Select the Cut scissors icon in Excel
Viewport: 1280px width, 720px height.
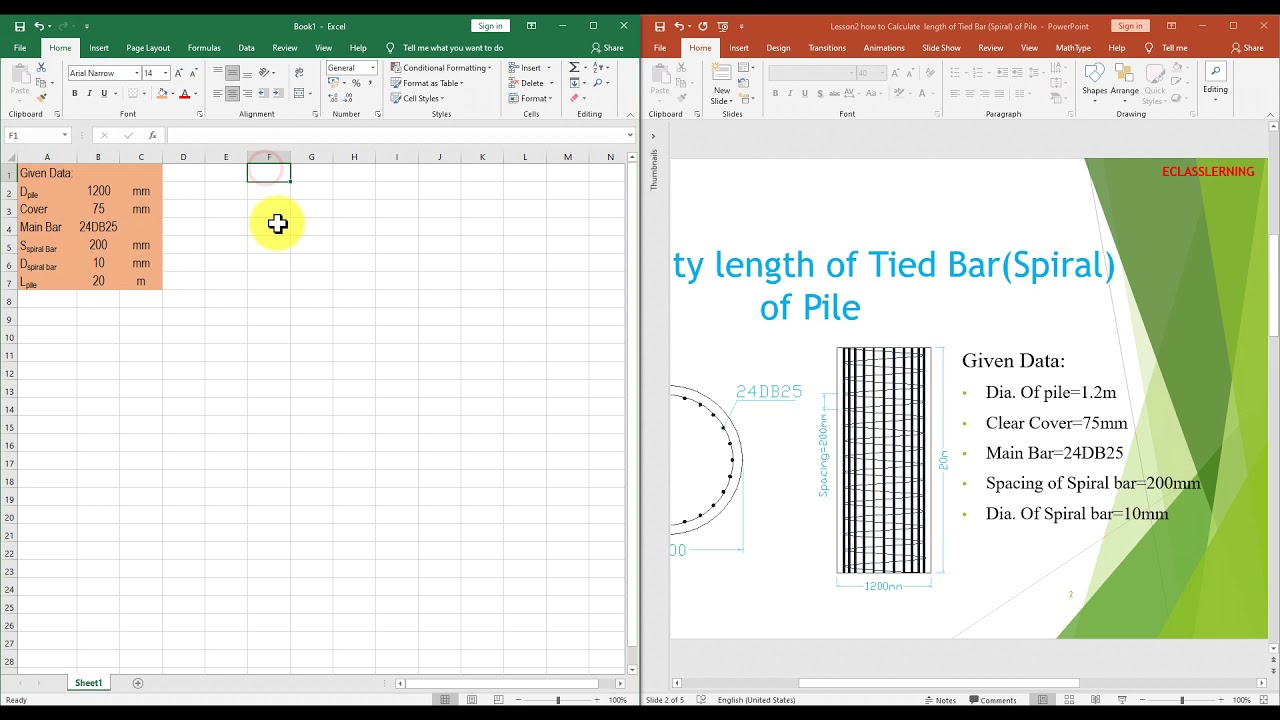(41, 67)
